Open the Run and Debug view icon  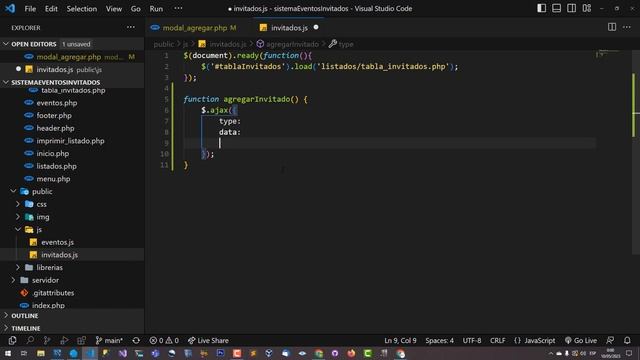[x=64, y=340]
